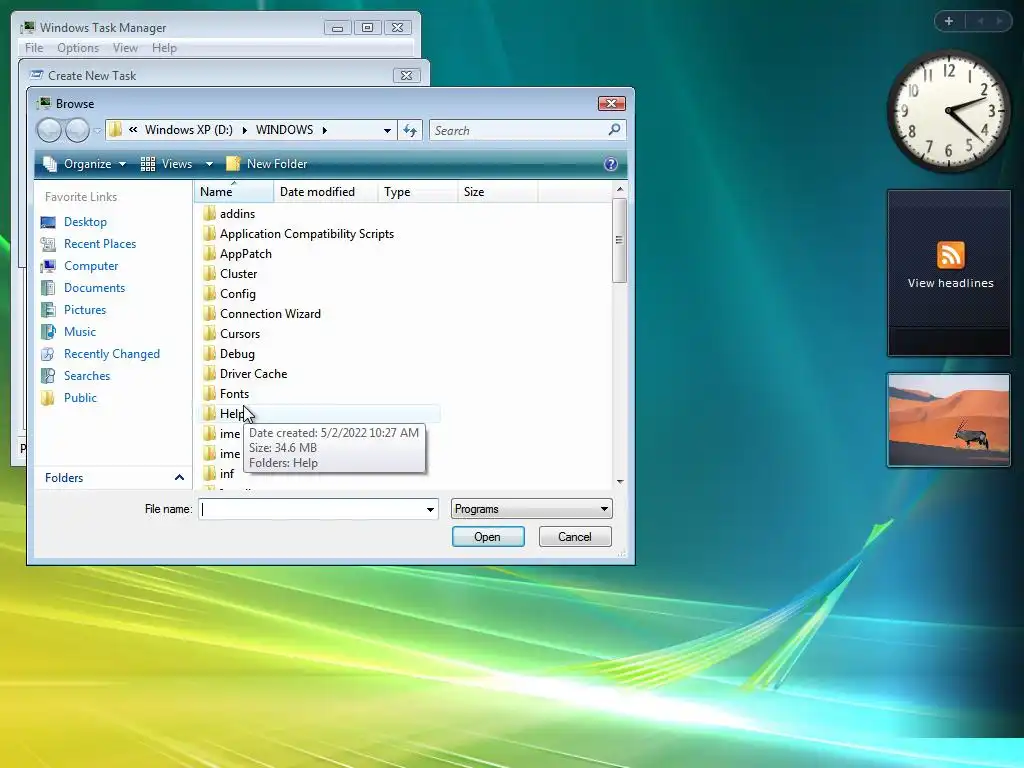
Task: Open the Programs file type dropdown
Action: coord(531,509)
